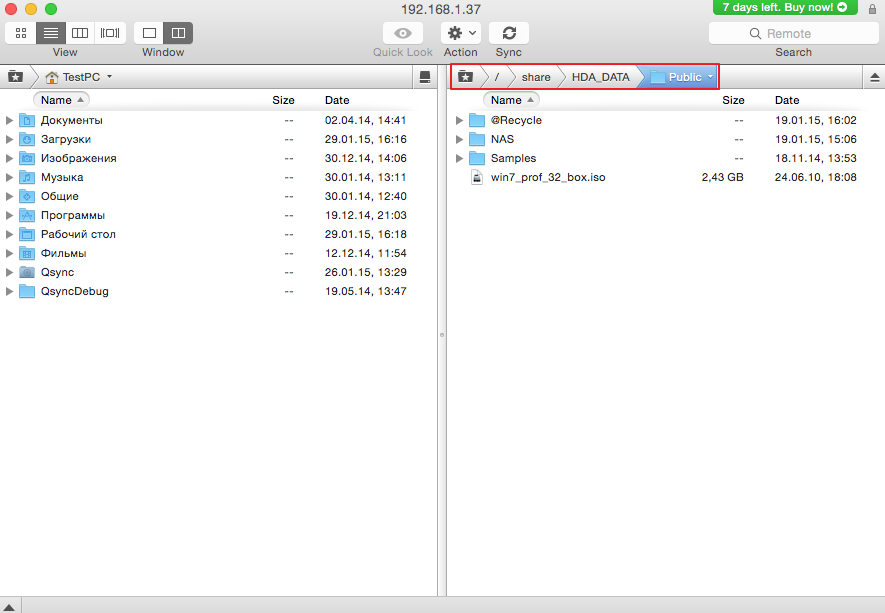This screenshot has height=613, width=885.
Task: Select the Рабочий стол folder icon
Action: (x=27, y=234)
